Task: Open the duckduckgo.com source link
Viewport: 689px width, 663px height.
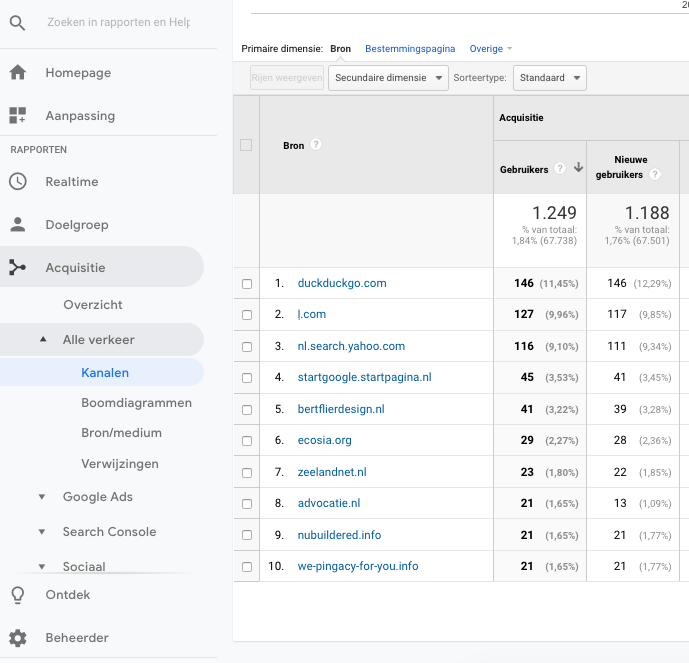Action: pyautogui.click(x=342, y=283)
